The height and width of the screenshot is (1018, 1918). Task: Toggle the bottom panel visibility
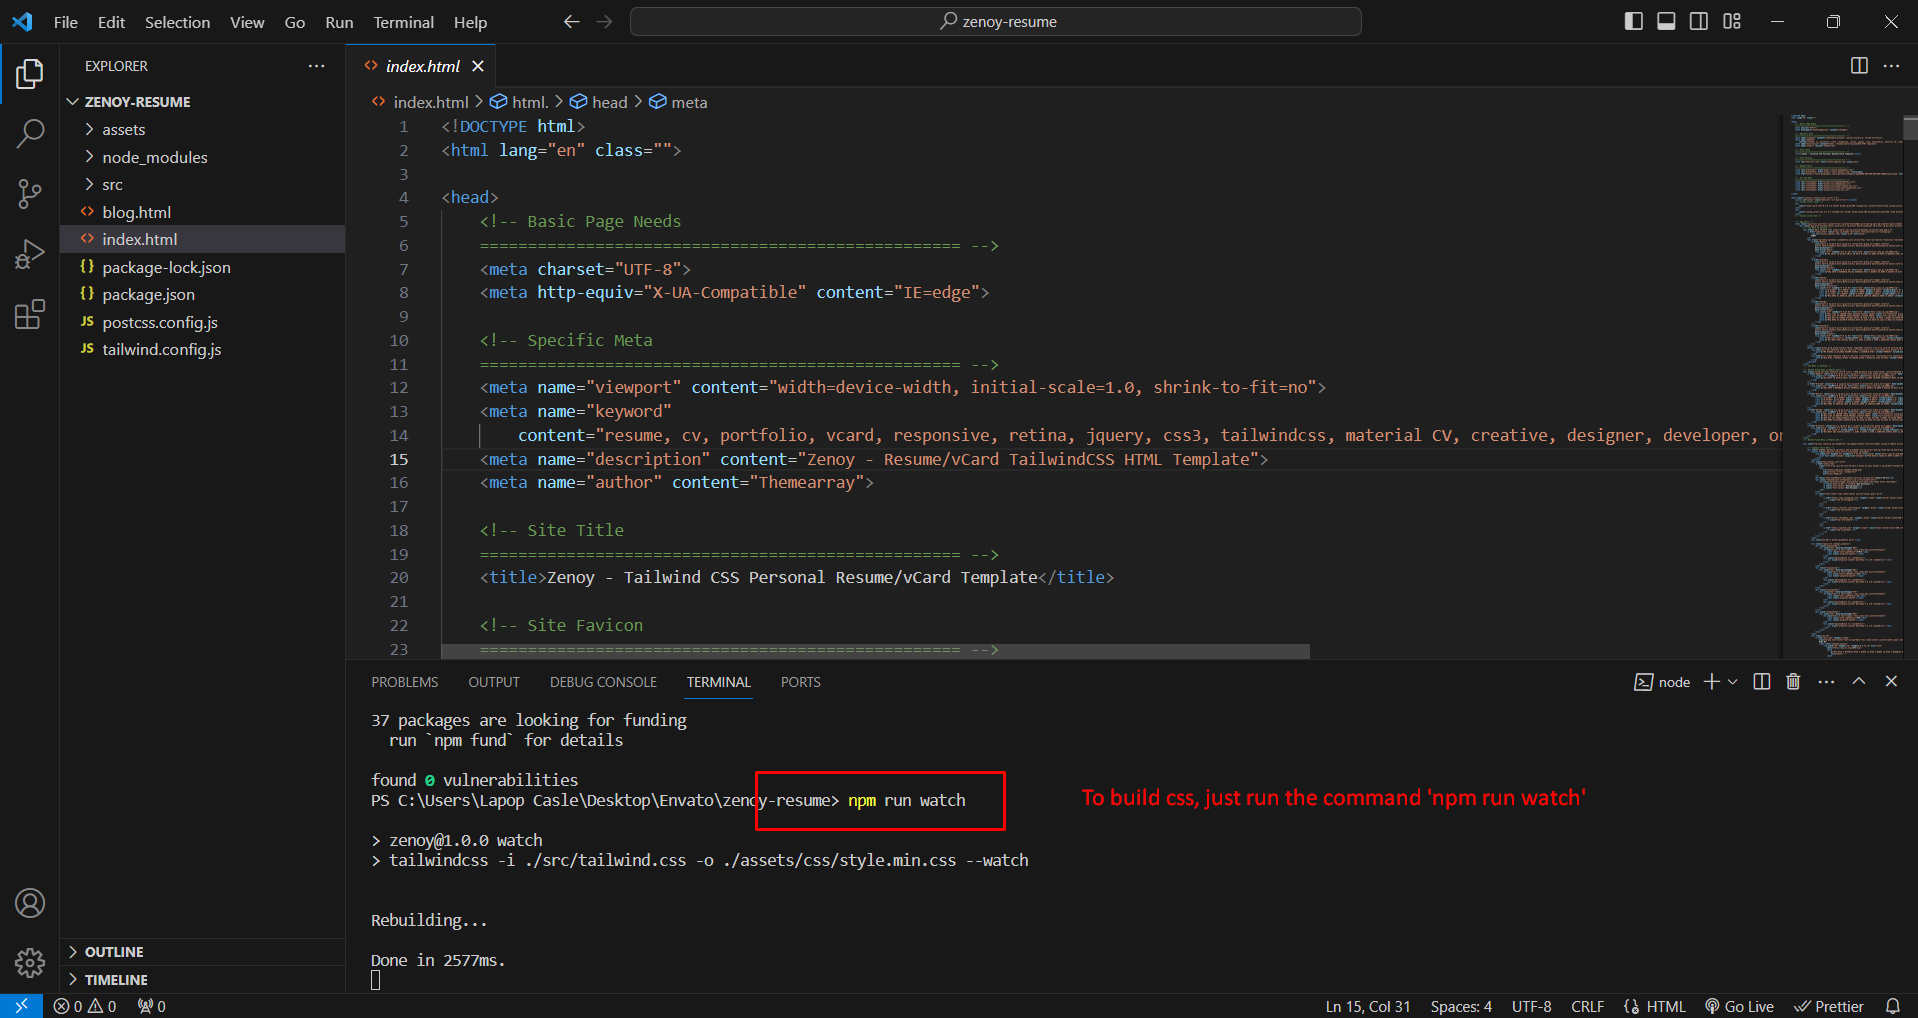[1666, 21]
